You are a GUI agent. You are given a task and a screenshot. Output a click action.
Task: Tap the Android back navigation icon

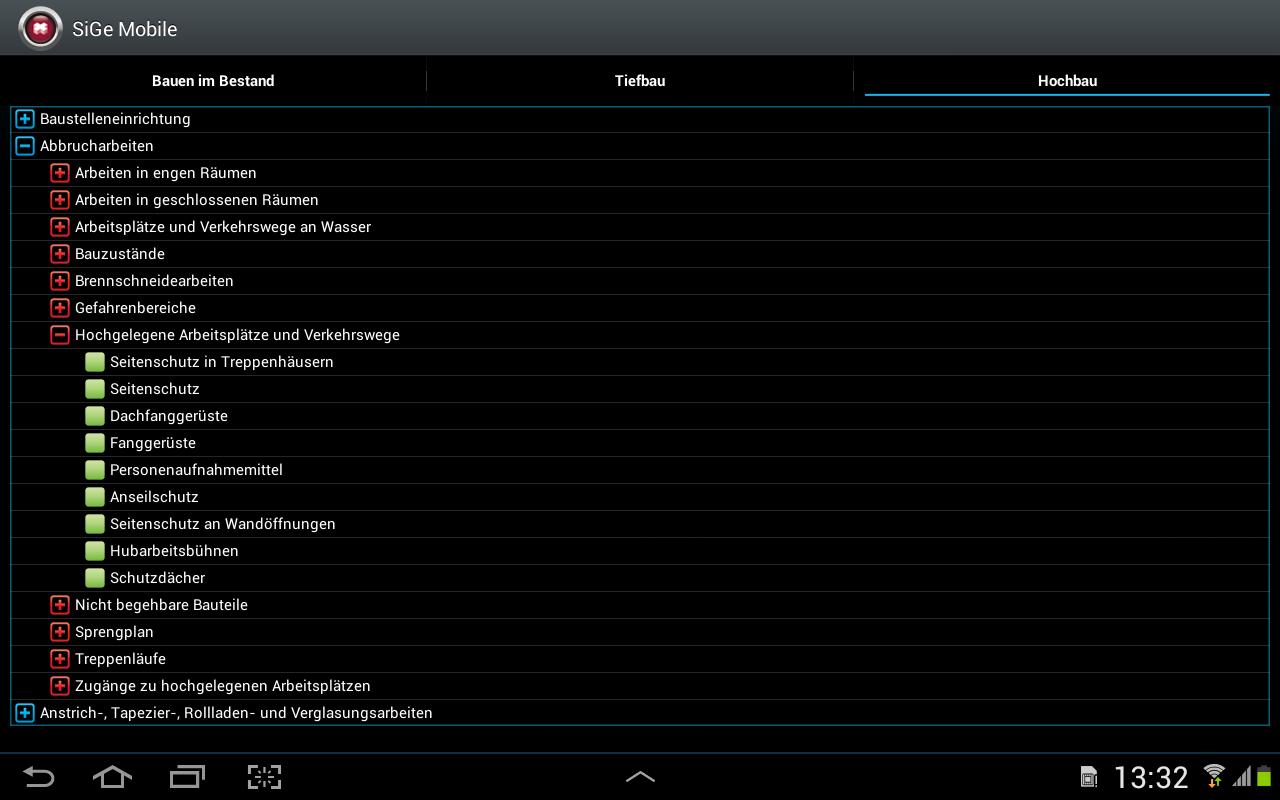click(39, 777)
